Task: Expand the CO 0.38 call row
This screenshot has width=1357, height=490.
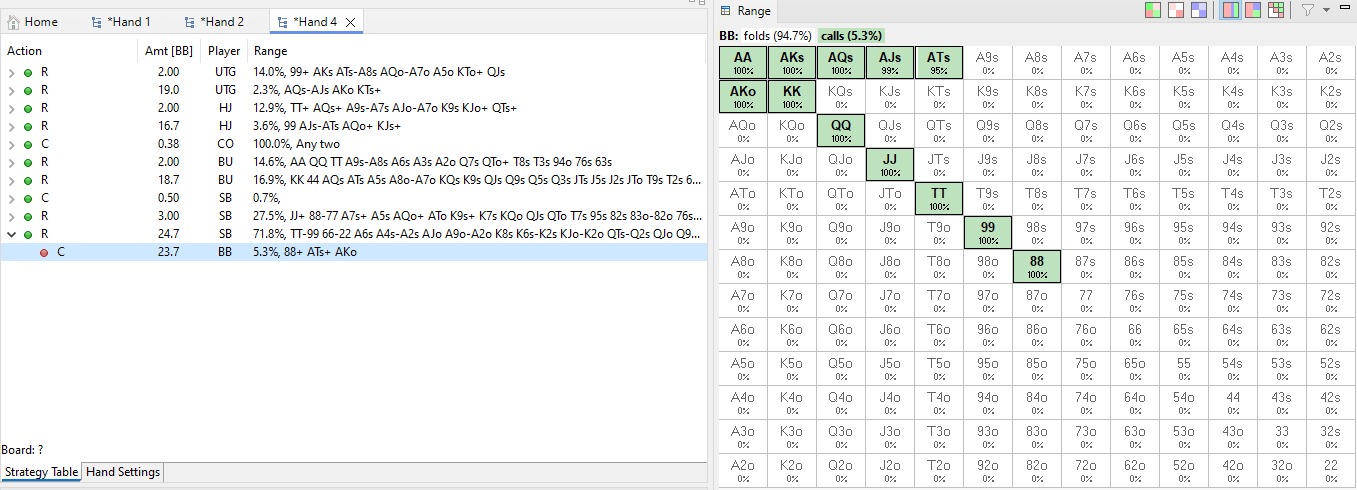Action: [x=12, y=144]
